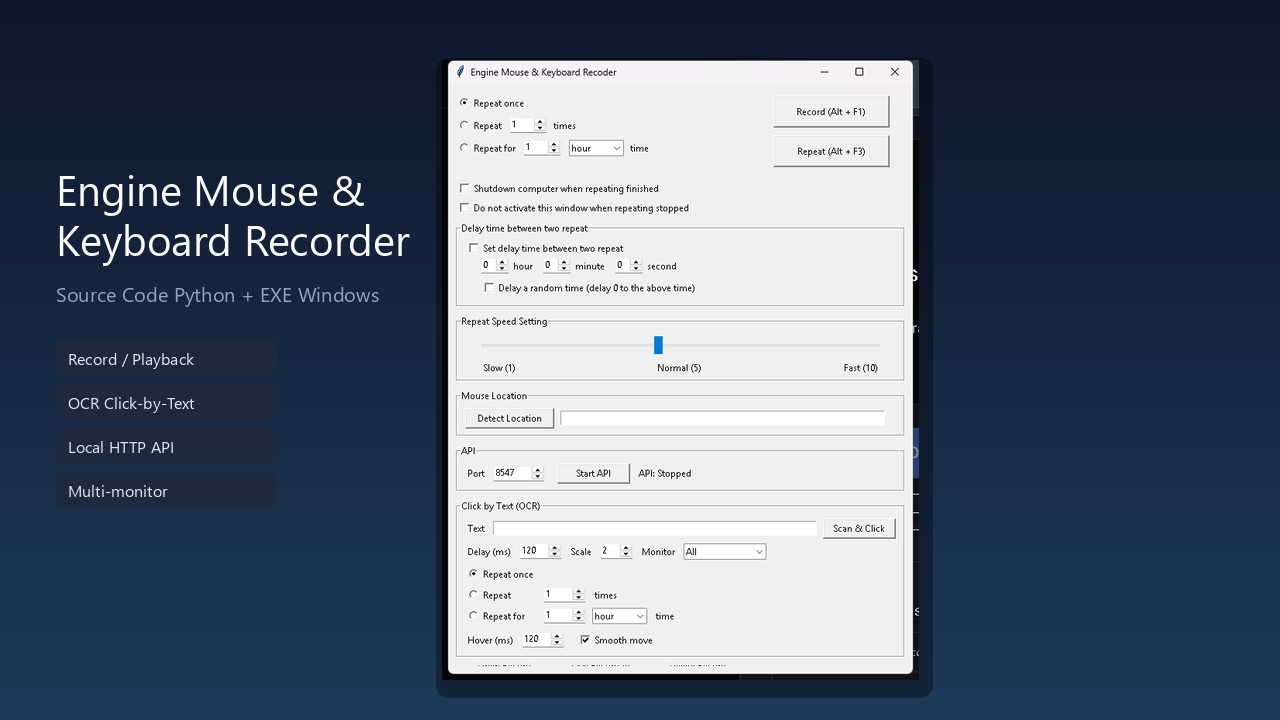Minimize the recorder window
The height and width of the screenshot is (720, 1280).
(x=824, y=72)
